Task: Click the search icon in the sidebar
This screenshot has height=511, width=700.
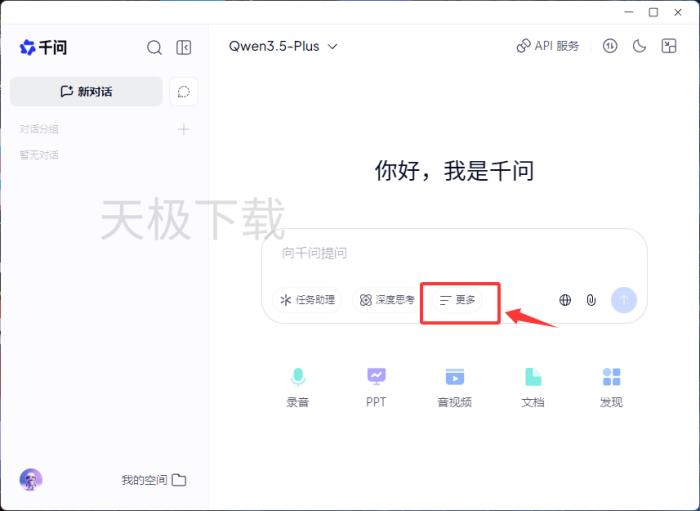Action: (154, 47)
